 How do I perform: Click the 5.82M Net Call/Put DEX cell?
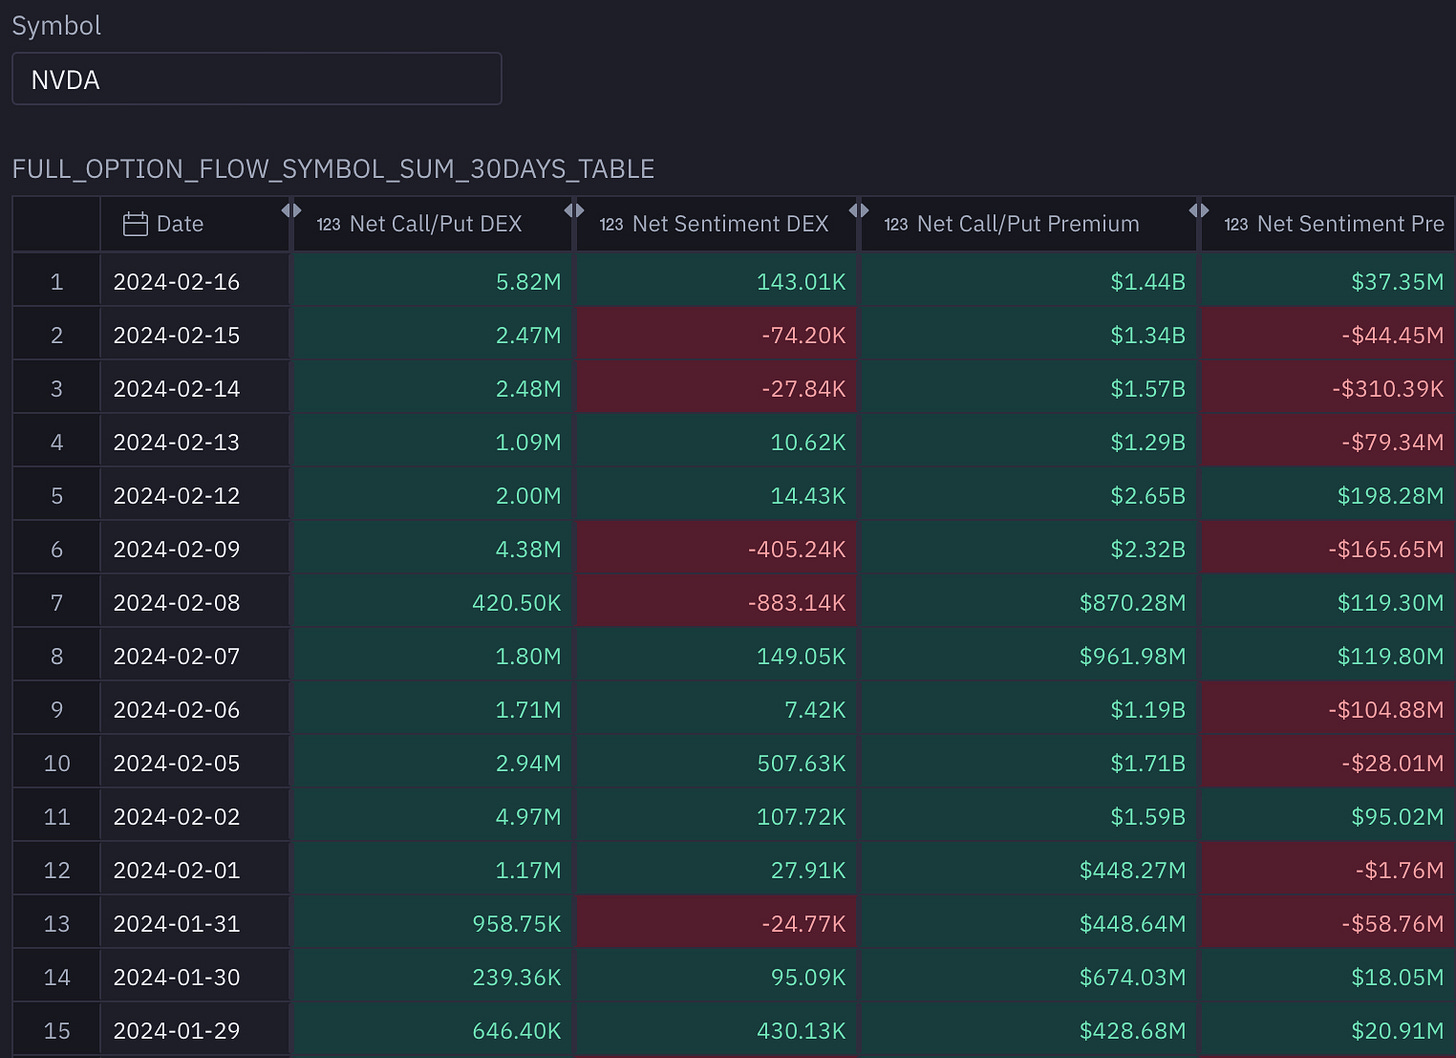tap(433, 282)
